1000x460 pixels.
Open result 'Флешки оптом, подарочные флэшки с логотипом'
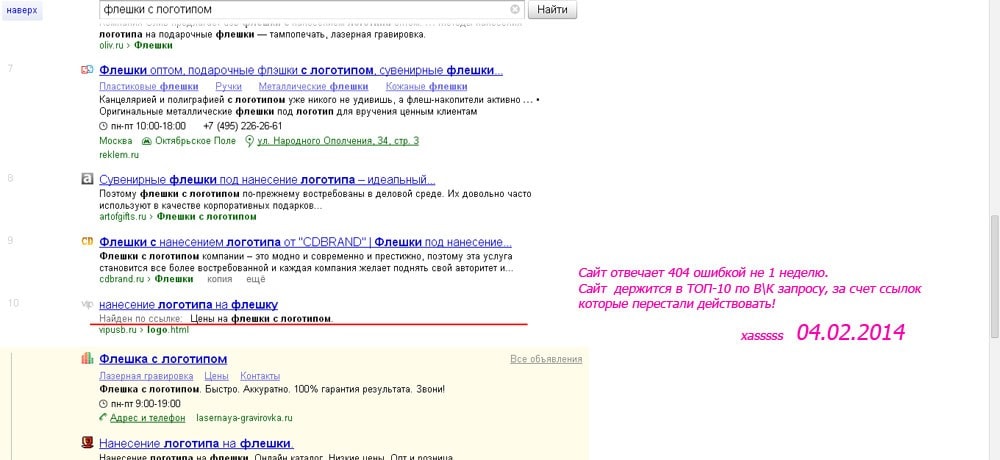pyautogui.click(x=301, y=70)
